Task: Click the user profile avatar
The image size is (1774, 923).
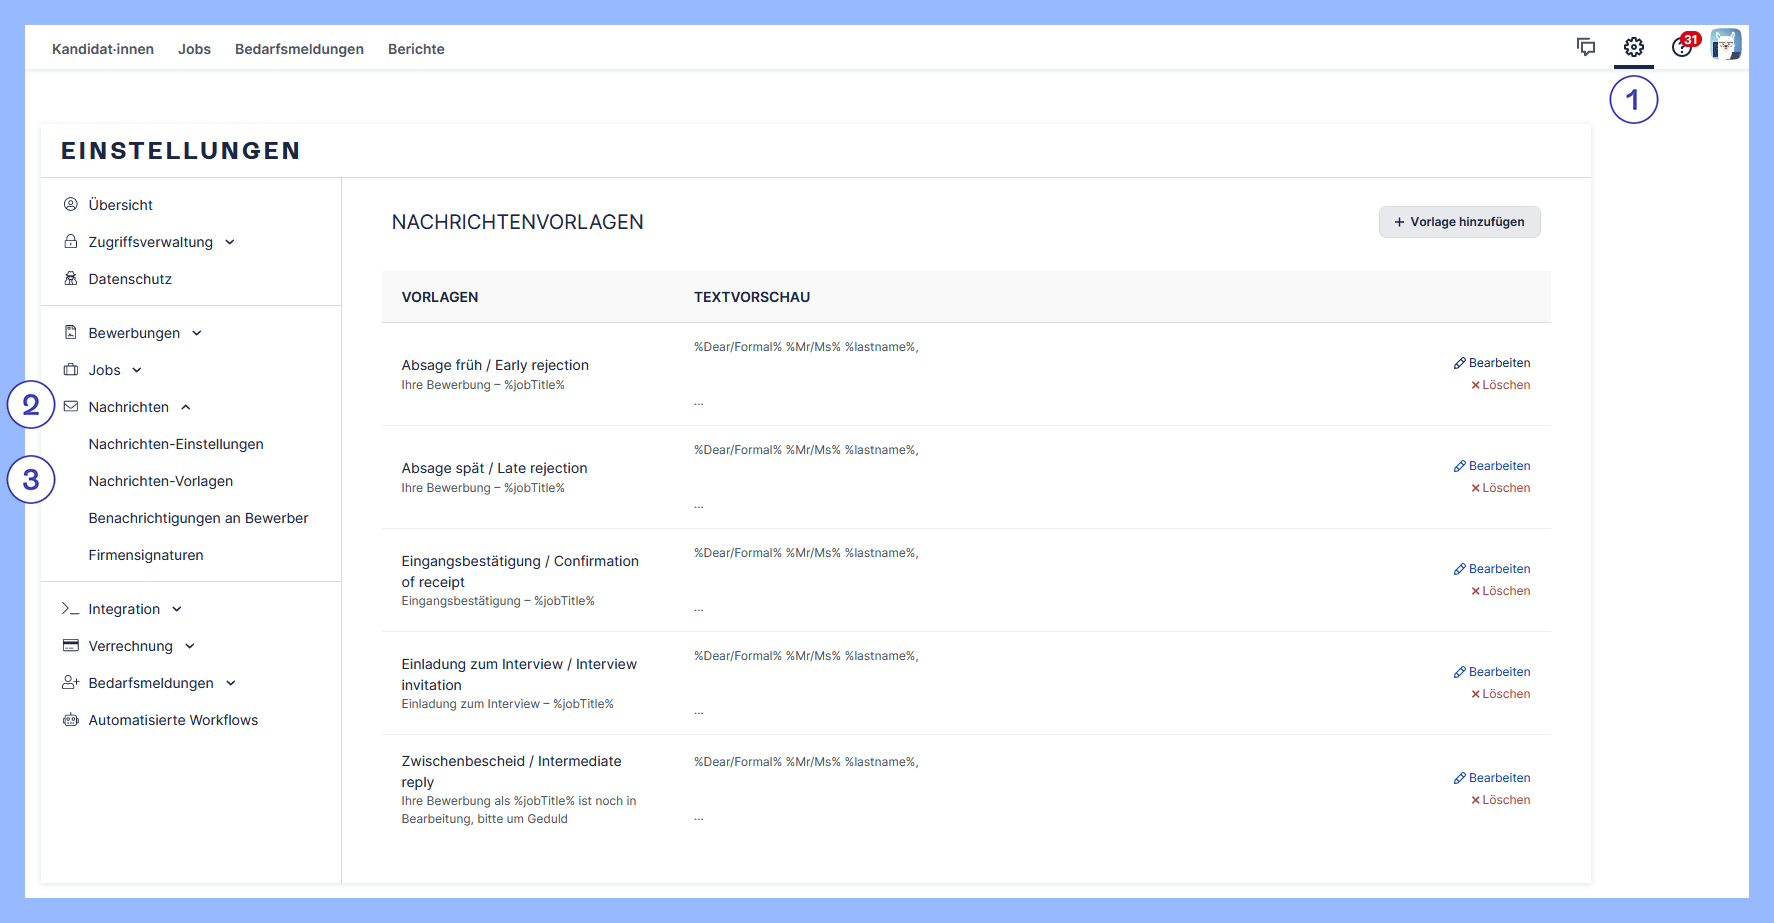Action: point(1725,45)
